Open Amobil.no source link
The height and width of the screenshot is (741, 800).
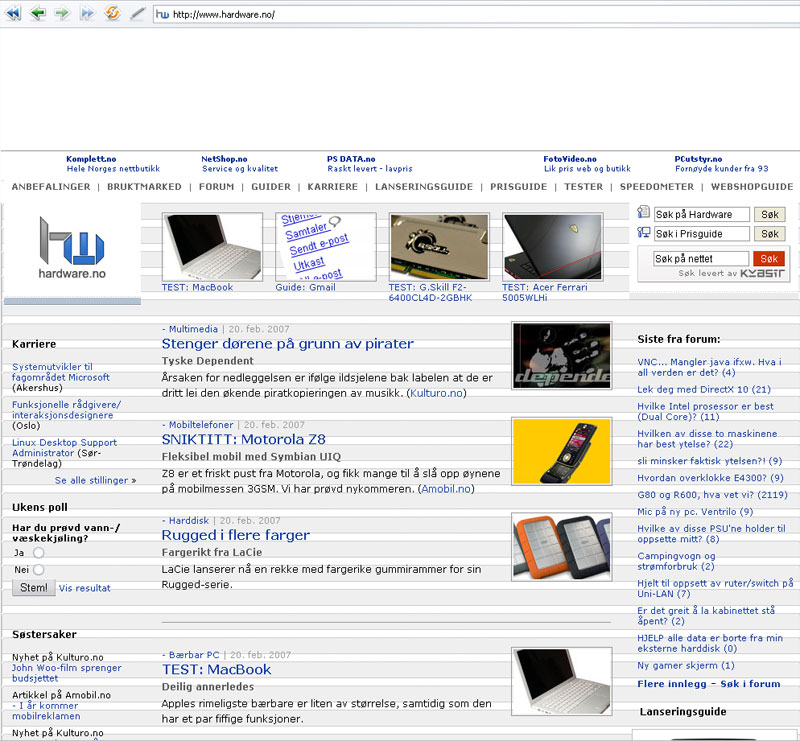(446, 489)
